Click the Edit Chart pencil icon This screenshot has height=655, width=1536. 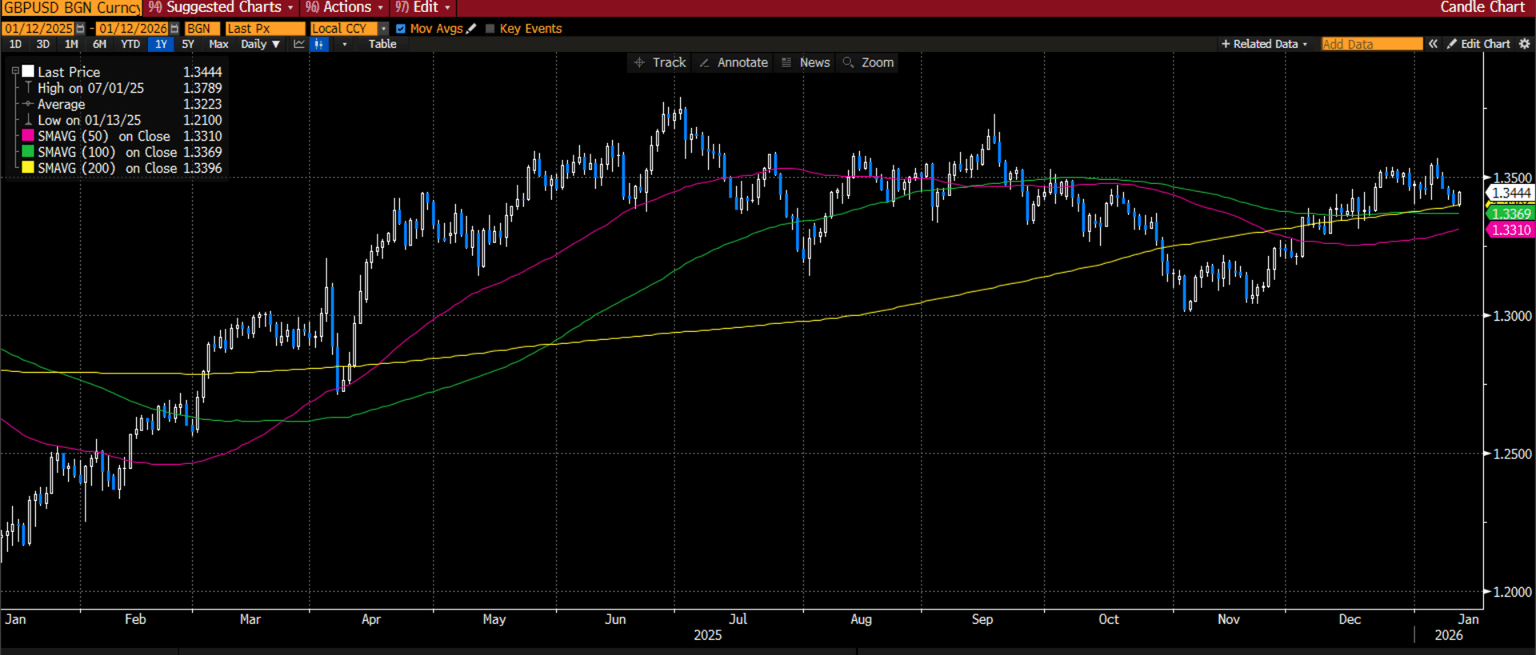pos(1452,43)
